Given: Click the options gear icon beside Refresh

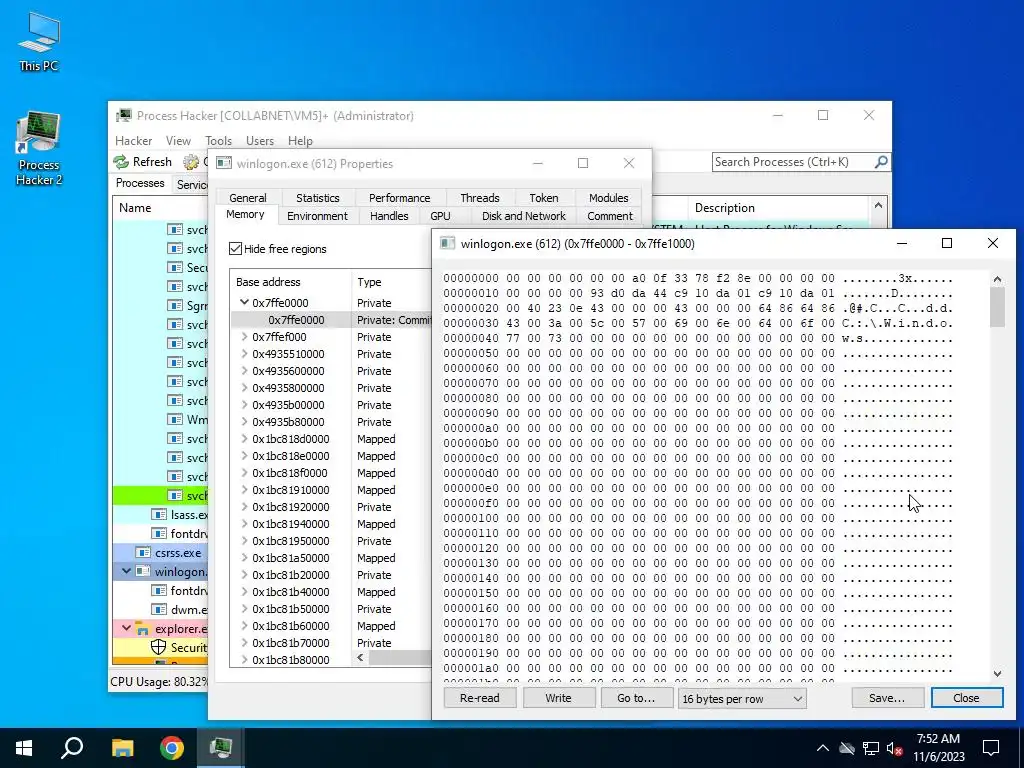Looking at the screenshot, I should pyautogui.click(x=191, y=162).
